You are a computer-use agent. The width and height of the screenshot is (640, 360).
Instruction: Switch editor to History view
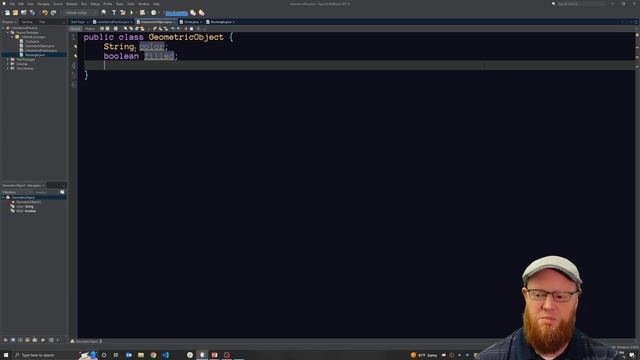pos(90,29)
